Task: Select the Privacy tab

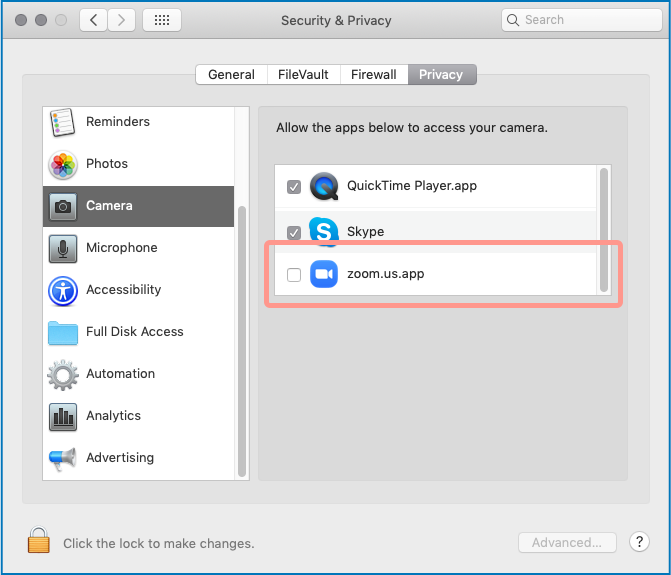Action: point(442,74)
